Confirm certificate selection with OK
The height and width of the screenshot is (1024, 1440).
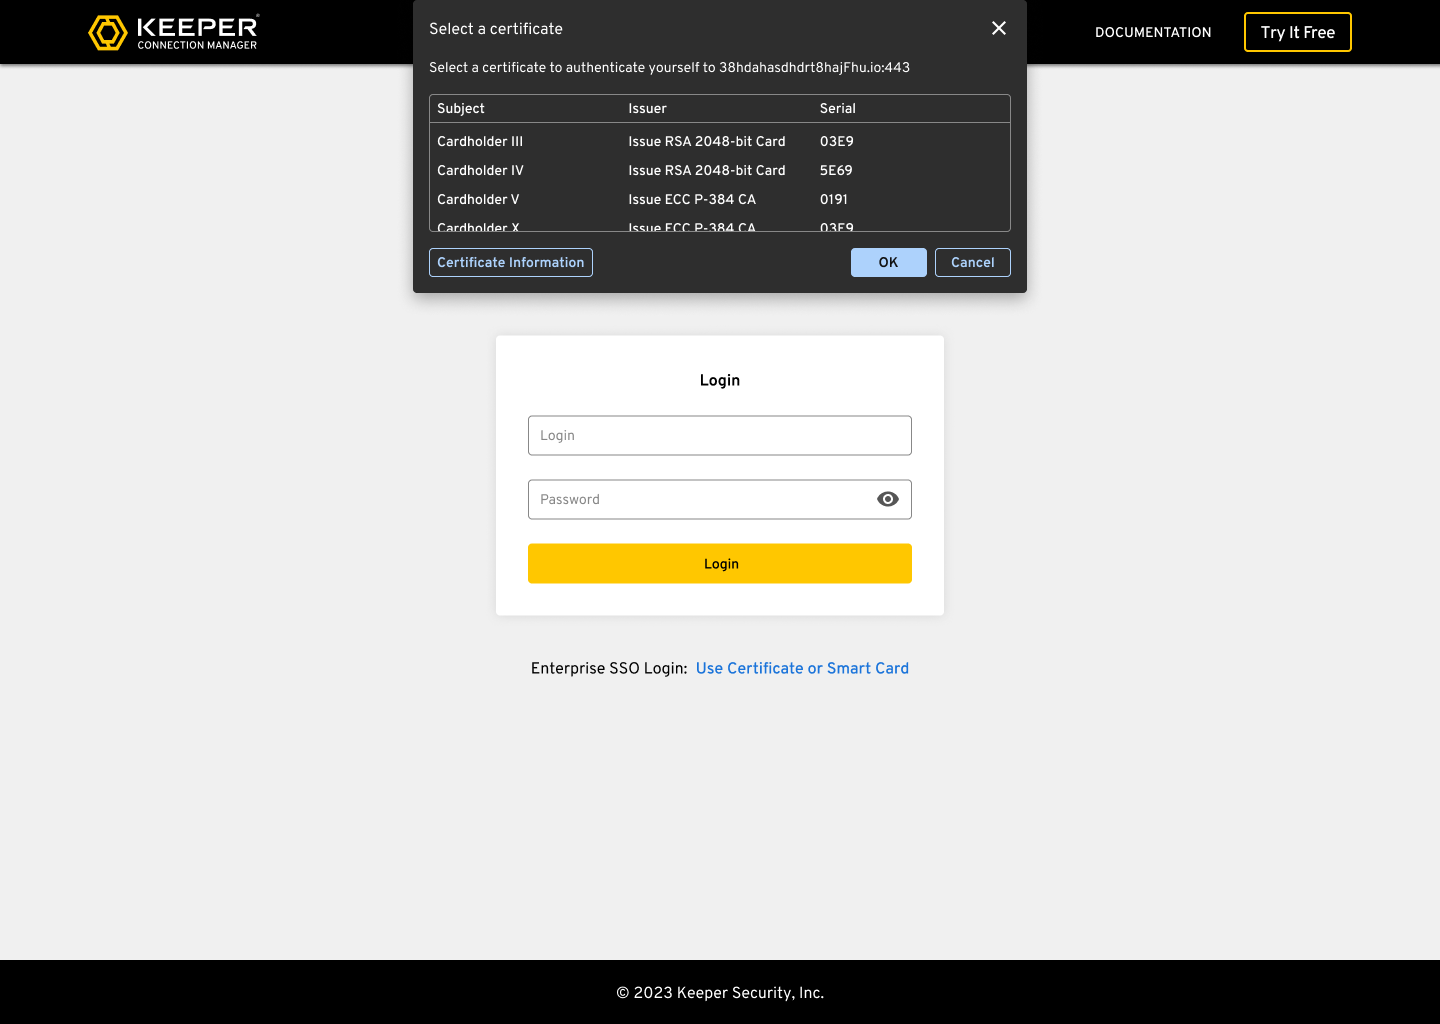tap(888, 262)
